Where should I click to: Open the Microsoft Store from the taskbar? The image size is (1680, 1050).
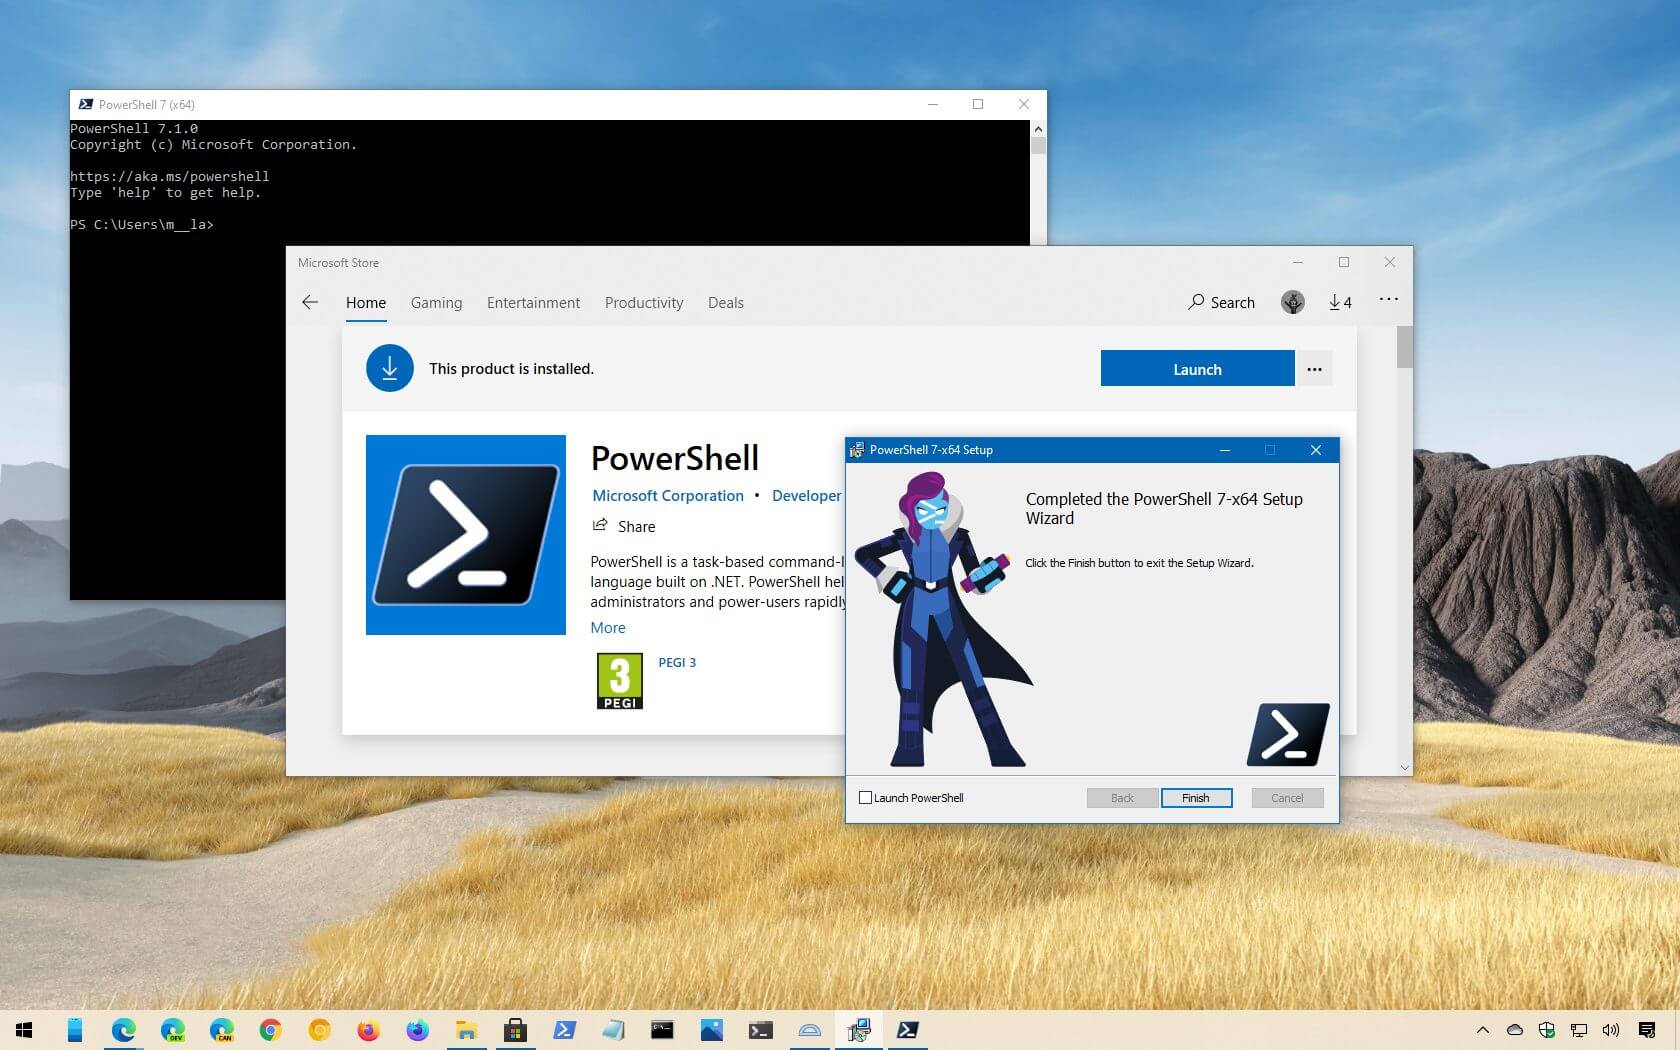(x=515, y=1030)
